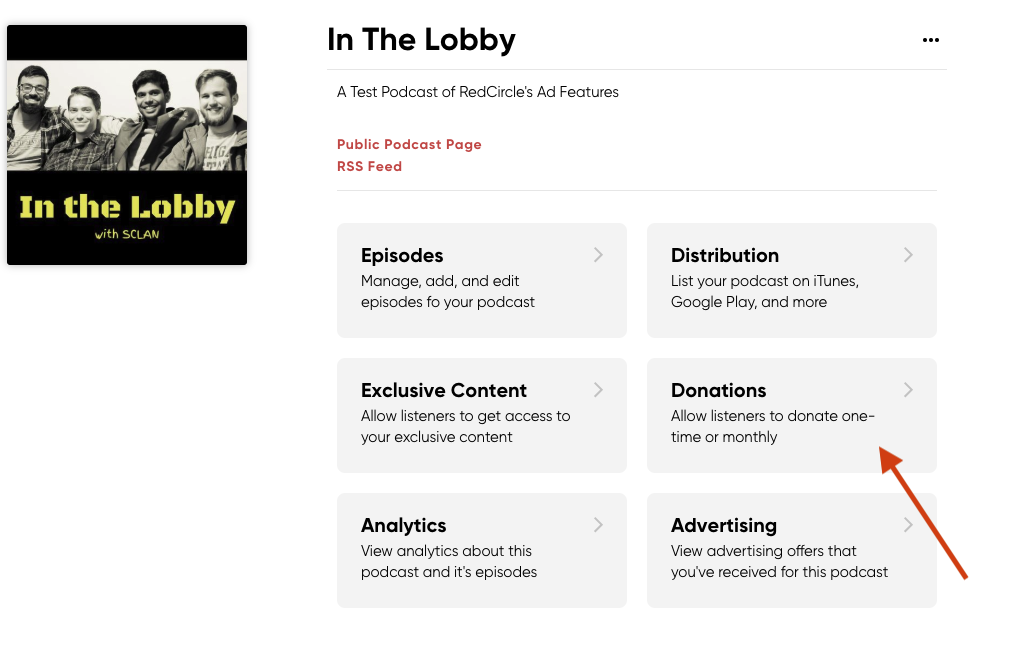
Task: Select the Episodes heading
Action: (402, 255)
